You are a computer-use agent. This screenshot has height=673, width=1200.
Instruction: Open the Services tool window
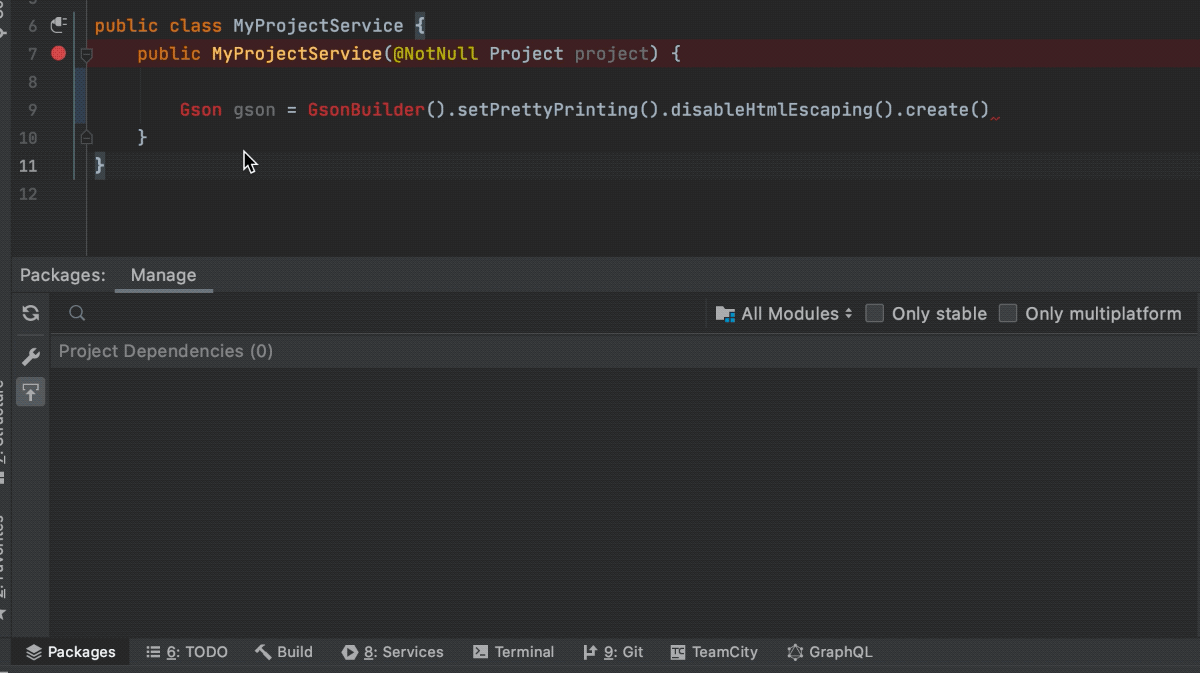(x=393, y=652)
